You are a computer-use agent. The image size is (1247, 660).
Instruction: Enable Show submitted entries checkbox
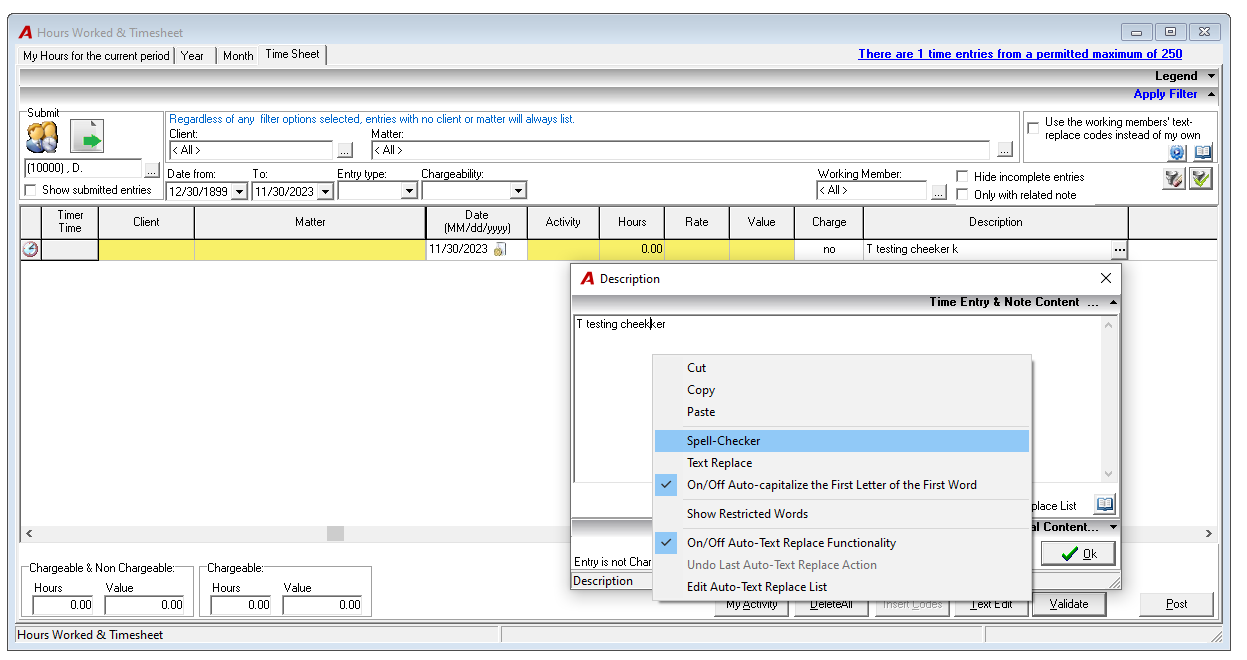point(31,190)
